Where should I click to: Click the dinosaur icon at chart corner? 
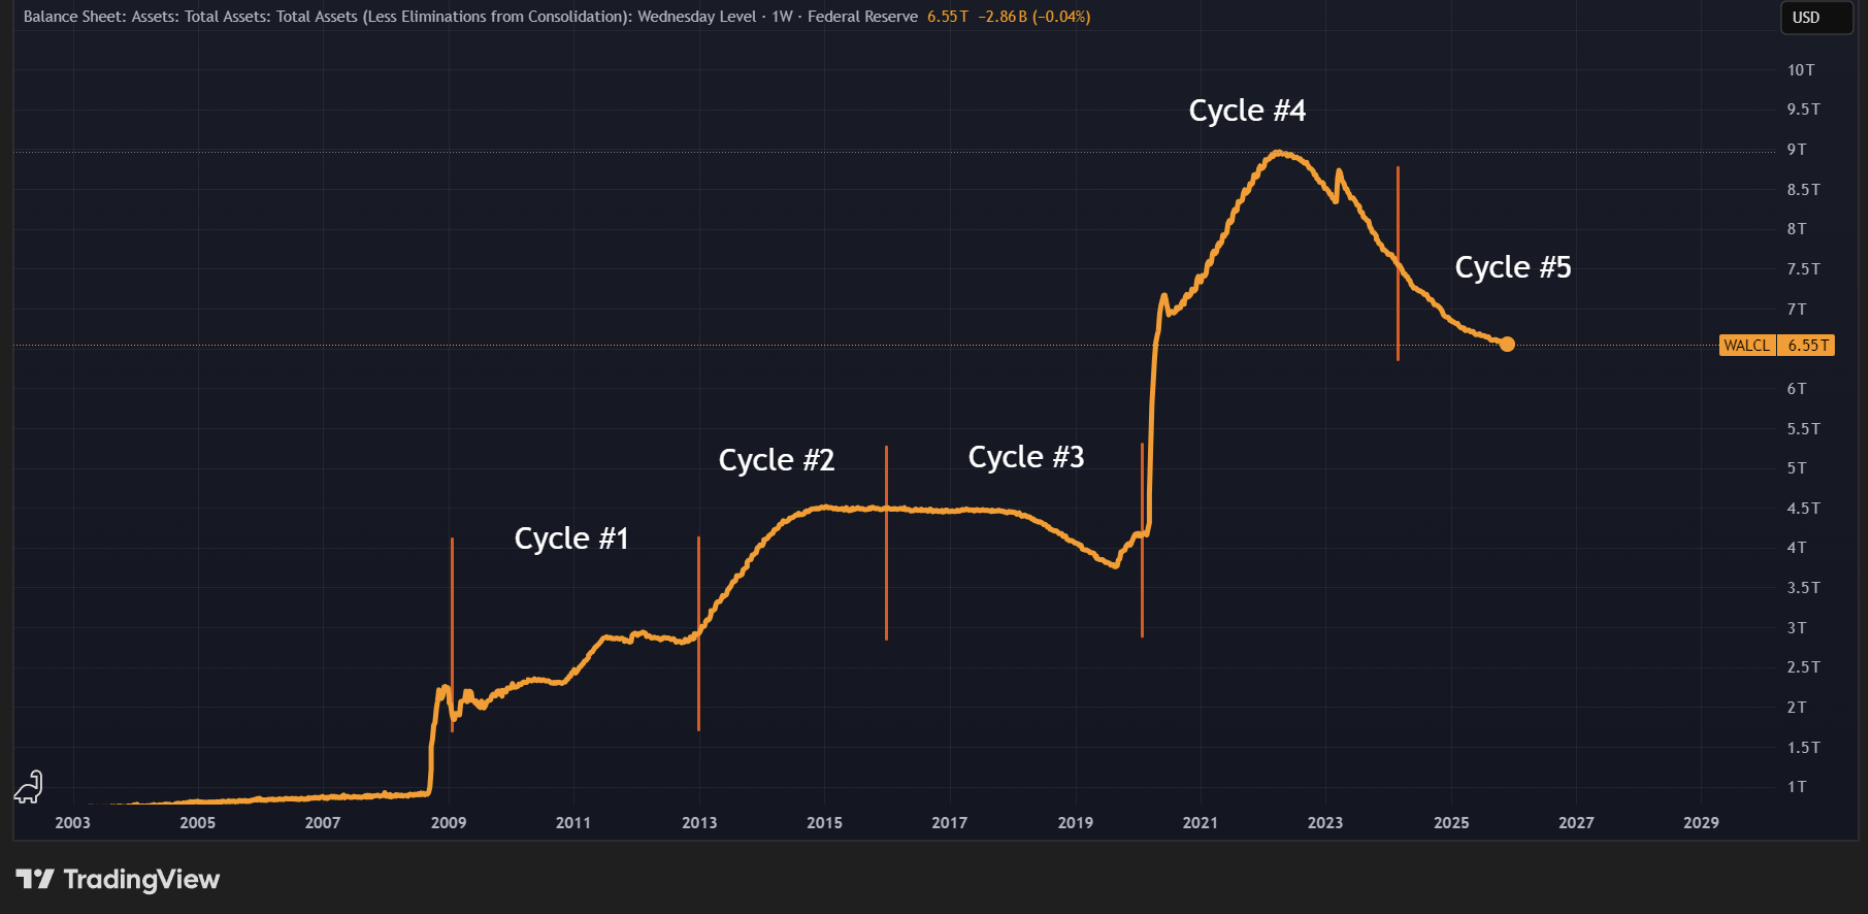[29, 787]
